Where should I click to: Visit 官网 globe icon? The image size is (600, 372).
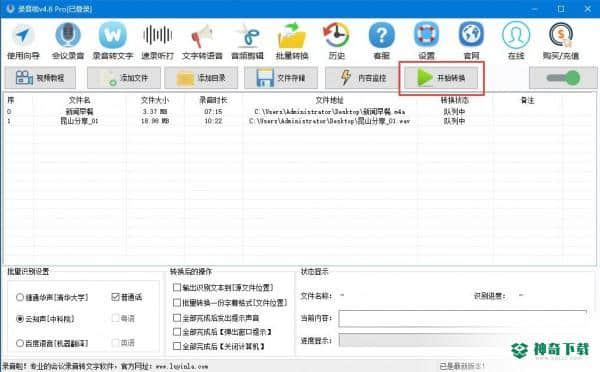(x=471, y=41)
